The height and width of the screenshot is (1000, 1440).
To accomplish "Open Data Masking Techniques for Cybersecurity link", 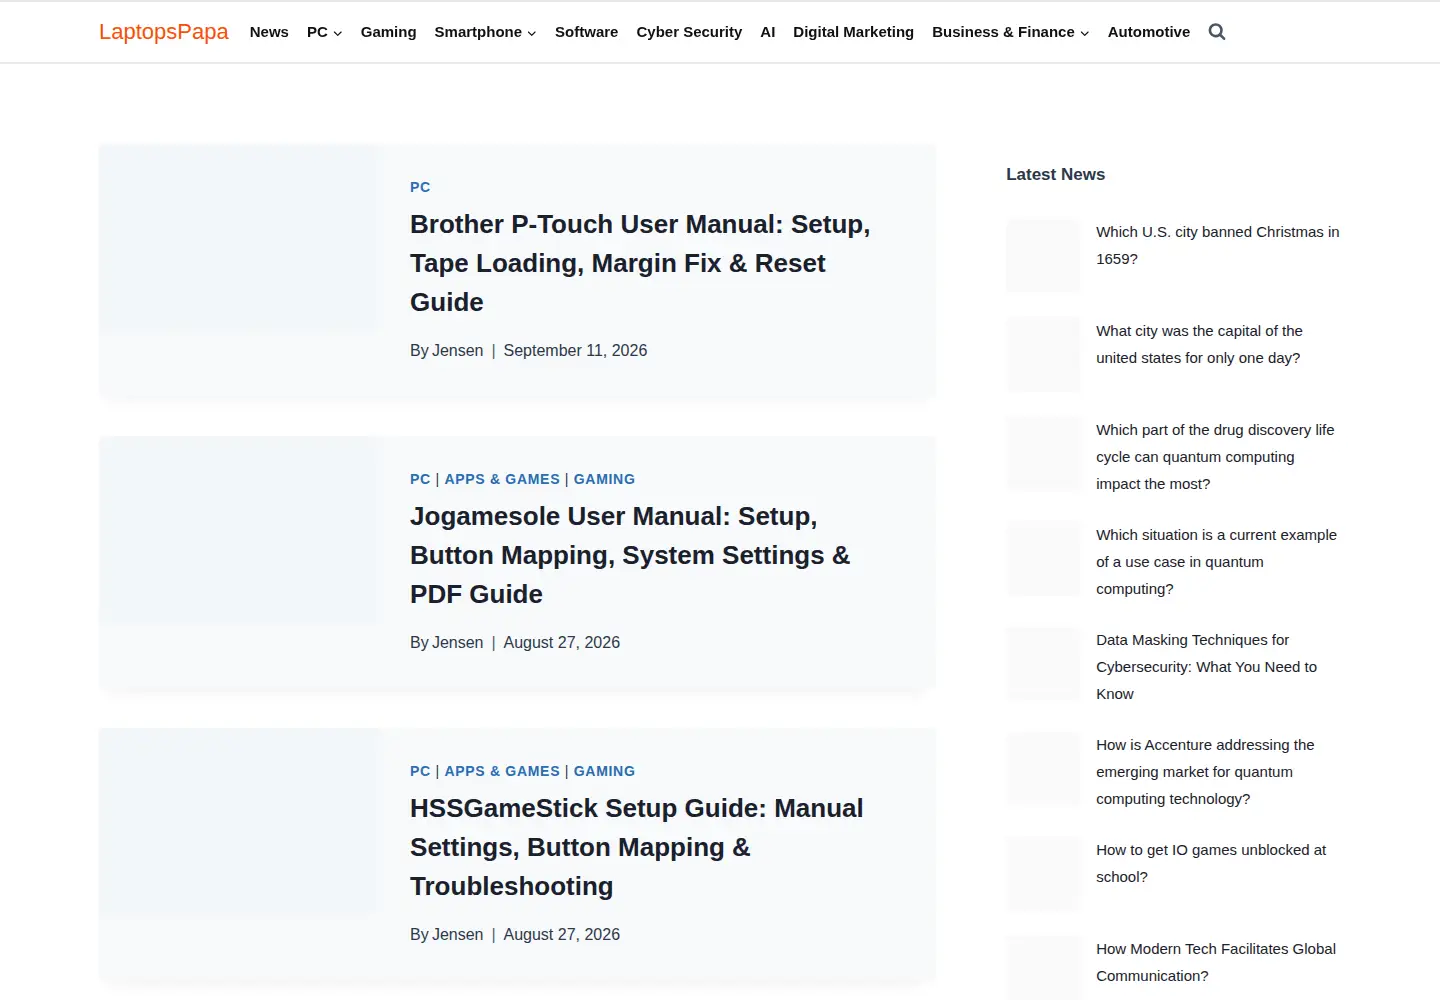I will (x=1206, y=667).
